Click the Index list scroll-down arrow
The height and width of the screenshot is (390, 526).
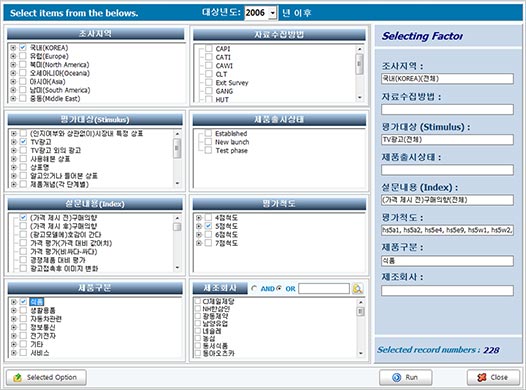coord(177,268)
